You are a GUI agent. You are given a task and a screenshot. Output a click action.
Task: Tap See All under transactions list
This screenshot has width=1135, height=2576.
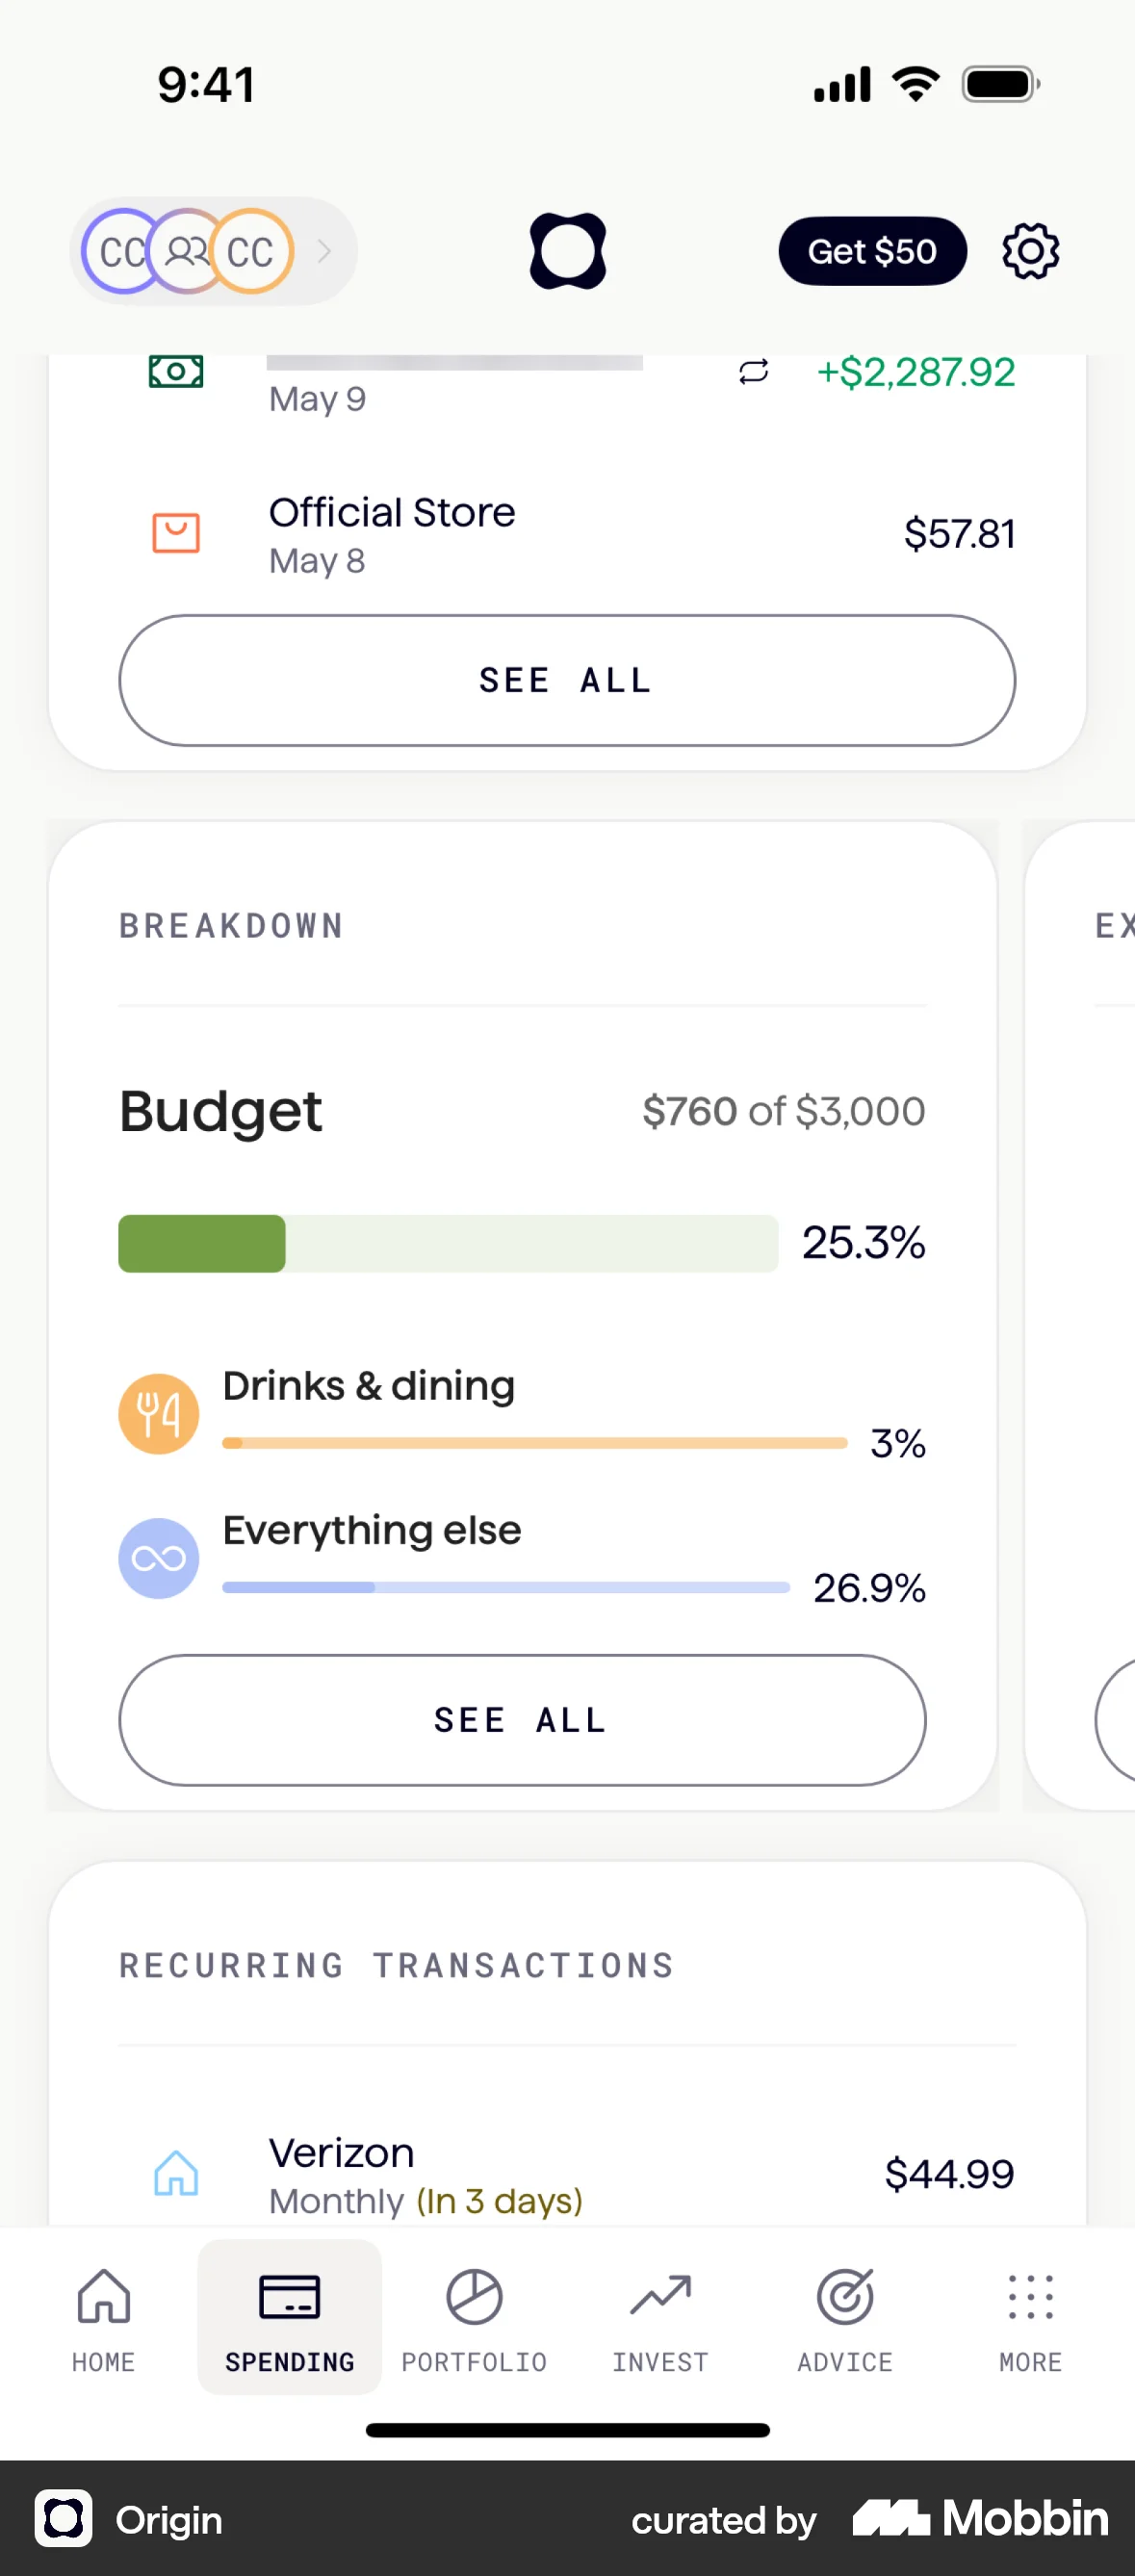click(567, 680)
